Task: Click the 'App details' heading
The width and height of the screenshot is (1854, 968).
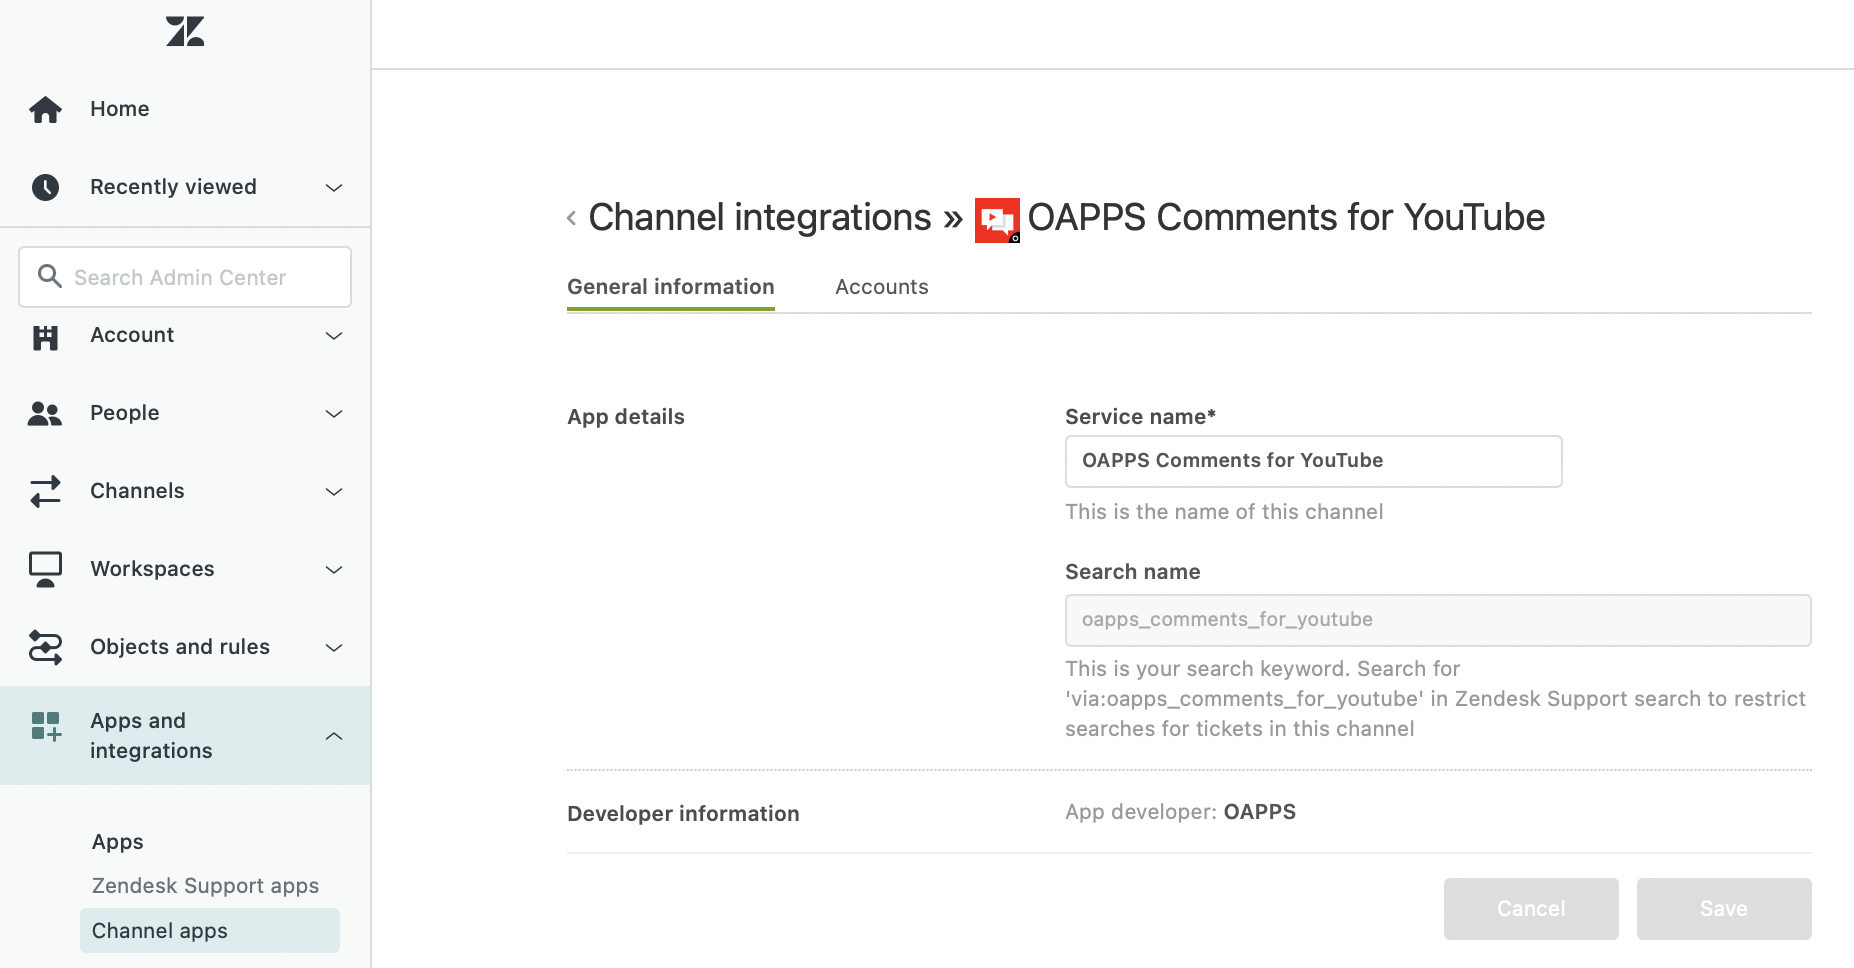Action: pyautogui.click(x=626, y=417)
